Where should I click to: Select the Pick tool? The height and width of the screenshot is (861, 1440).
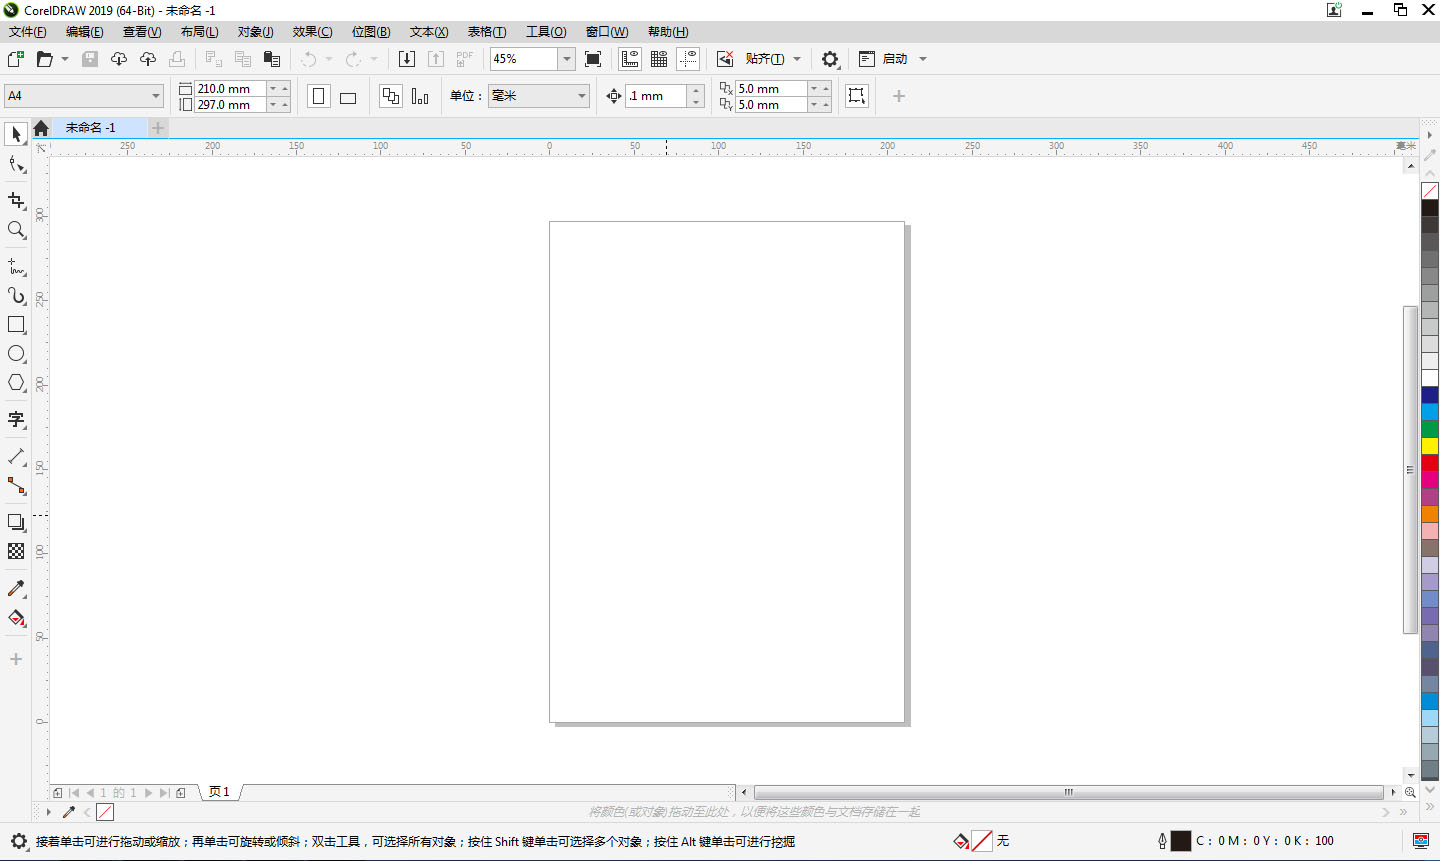tap(16, 133)
